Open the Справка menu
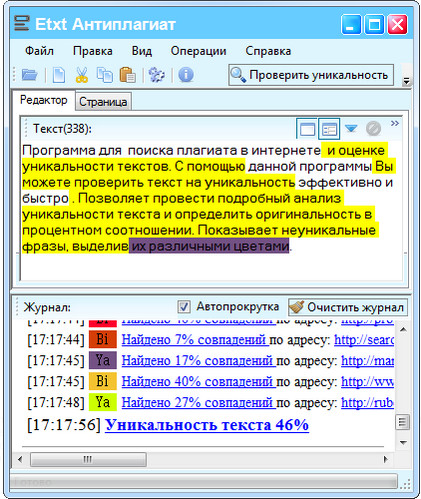The height and width of the screenshot is (499, 421). click(x=268, y=51)
